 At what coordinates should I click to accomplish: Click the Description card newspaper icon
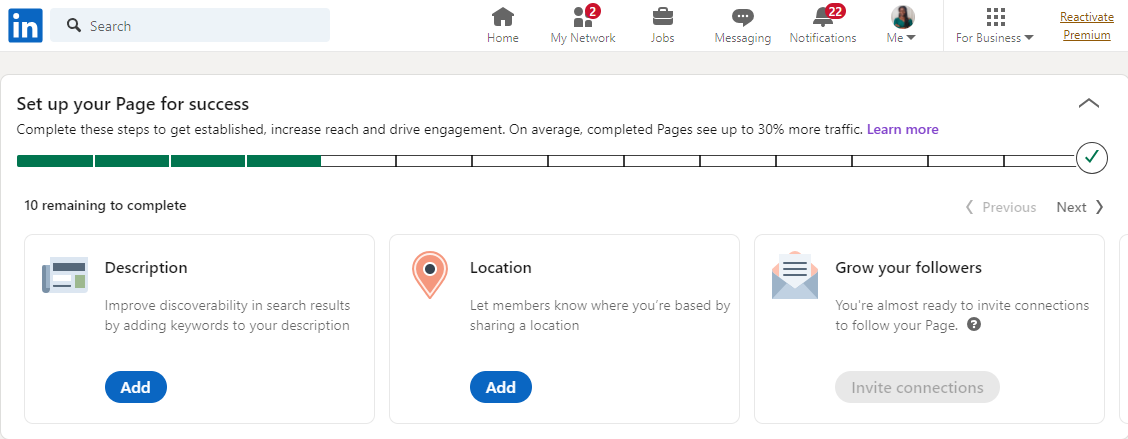pyautogui.click(x=65, y=275)
